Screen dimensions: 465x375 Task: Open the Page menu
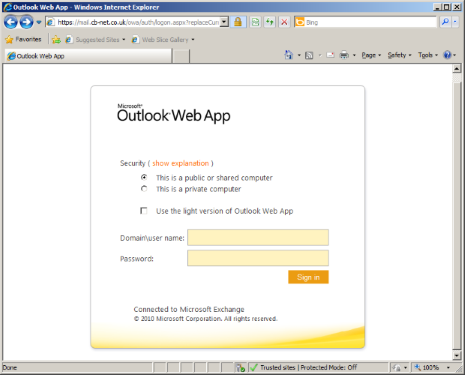(x=371, y=55)
